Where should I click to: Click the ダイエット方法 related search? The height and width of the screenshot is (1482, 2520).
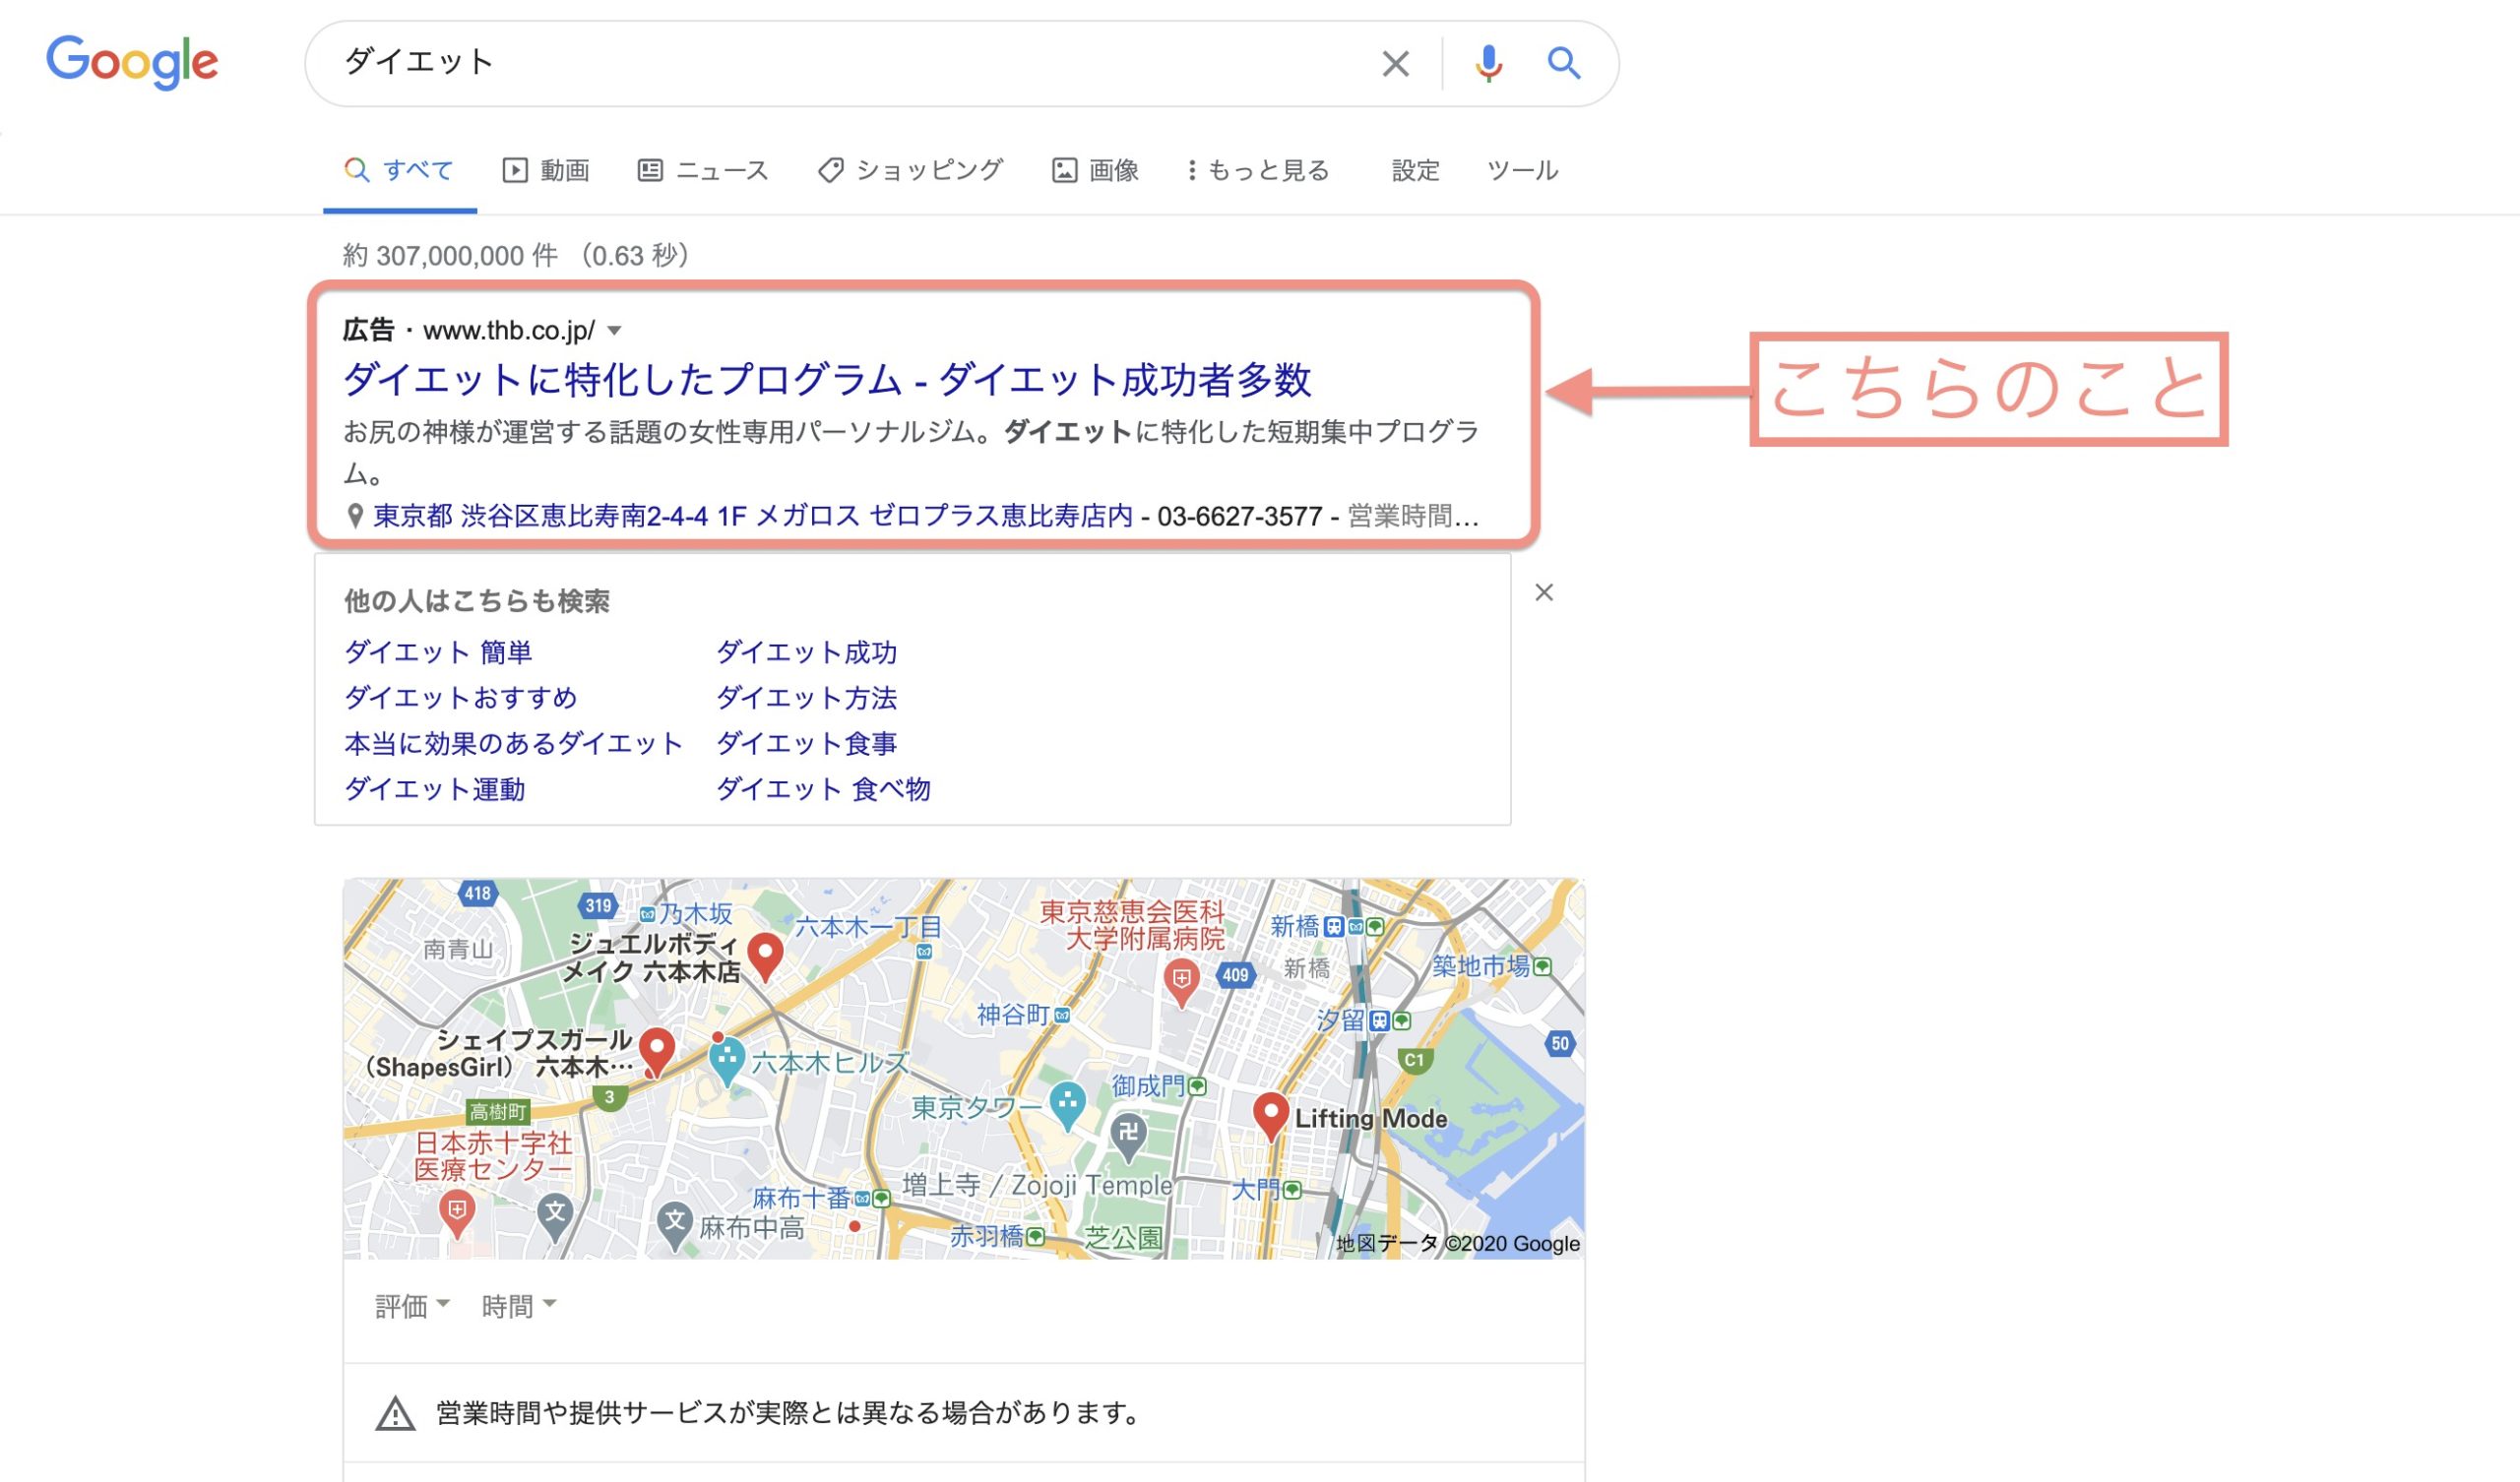point(806,698)
